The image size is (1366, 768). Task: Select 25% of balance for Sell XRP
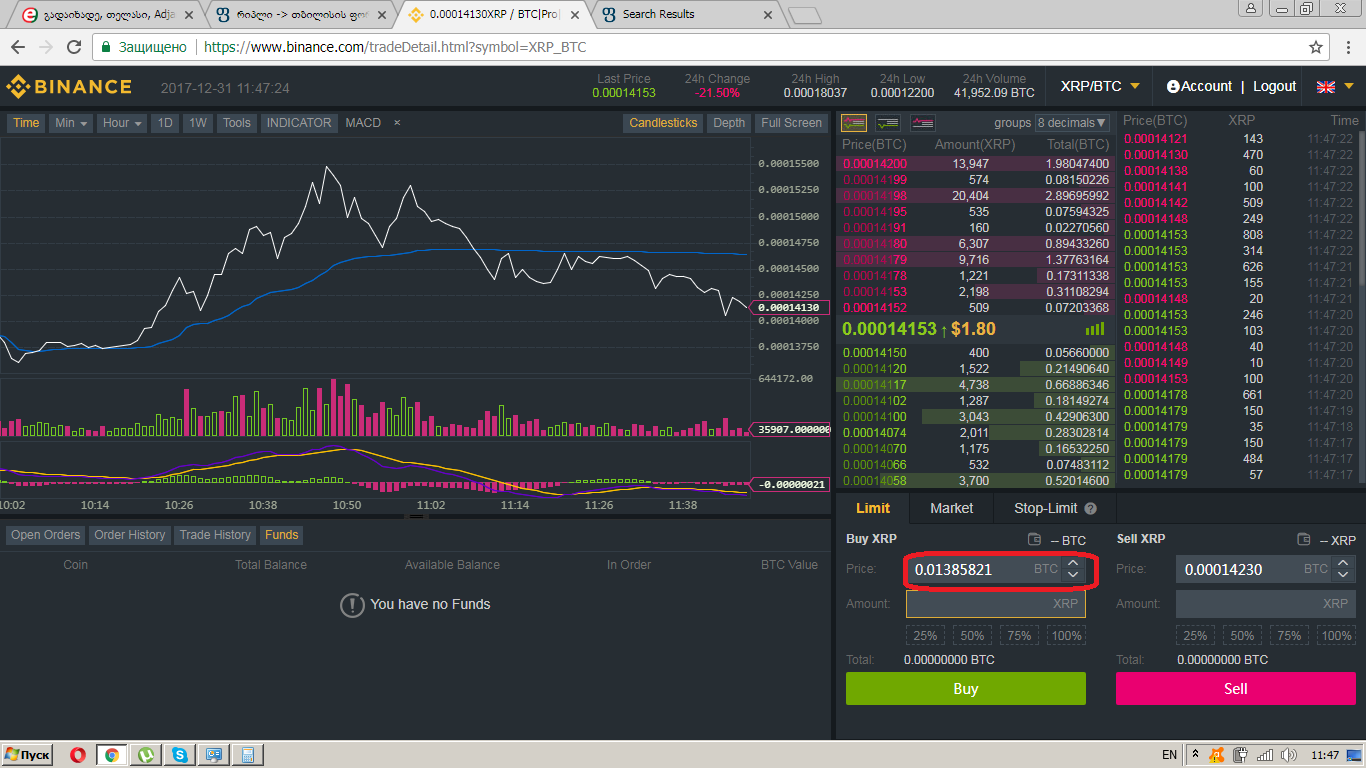pos(1195,635)
